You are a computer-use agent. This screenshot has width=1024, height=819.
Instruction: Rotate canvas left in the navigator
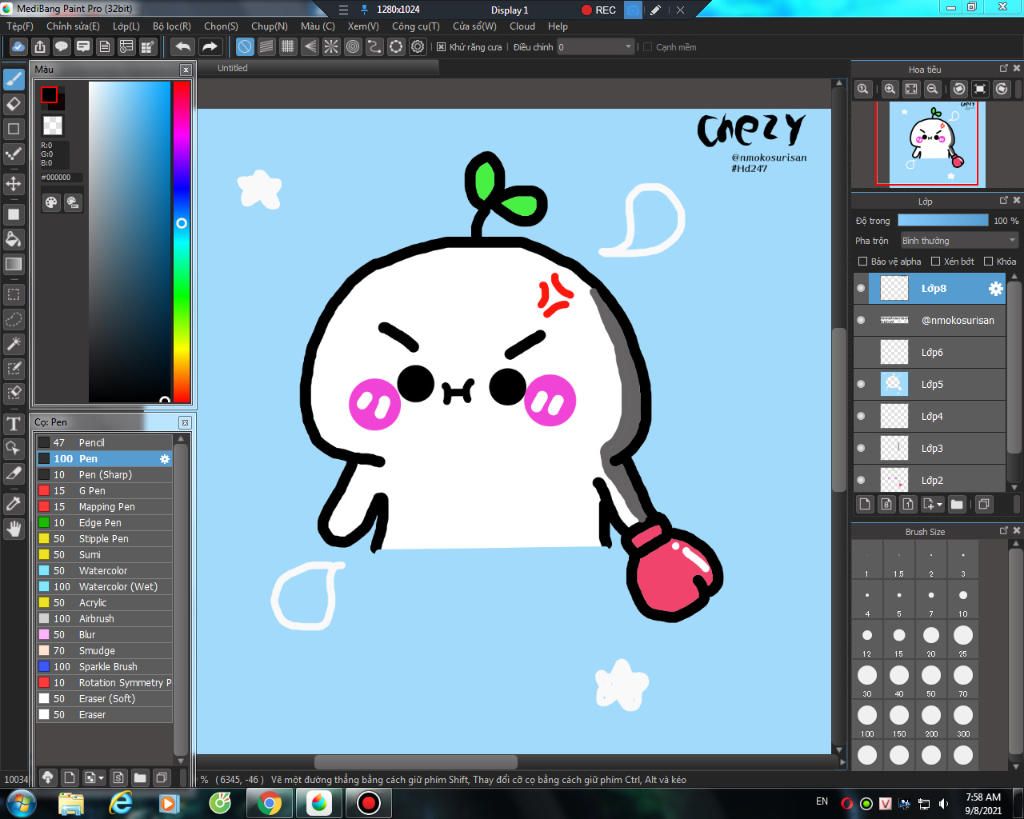click(x=959, y=89)
